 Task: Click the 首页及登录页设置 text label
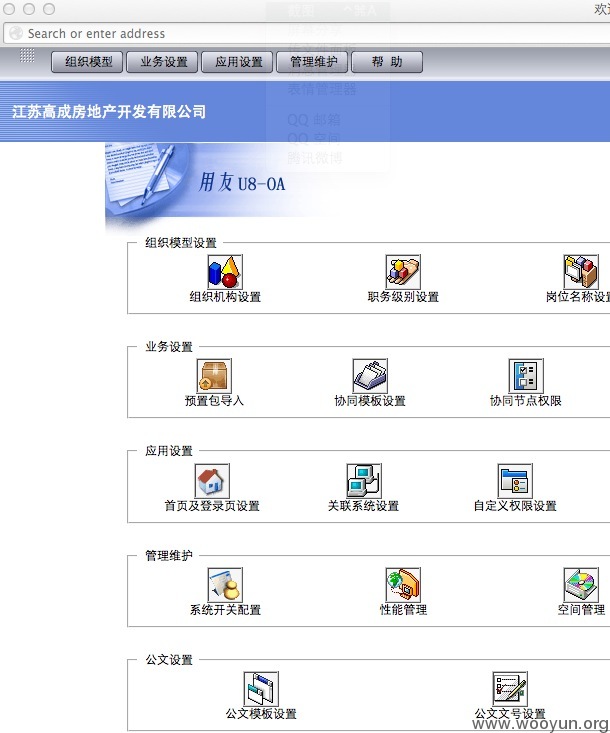click(212, 505)
